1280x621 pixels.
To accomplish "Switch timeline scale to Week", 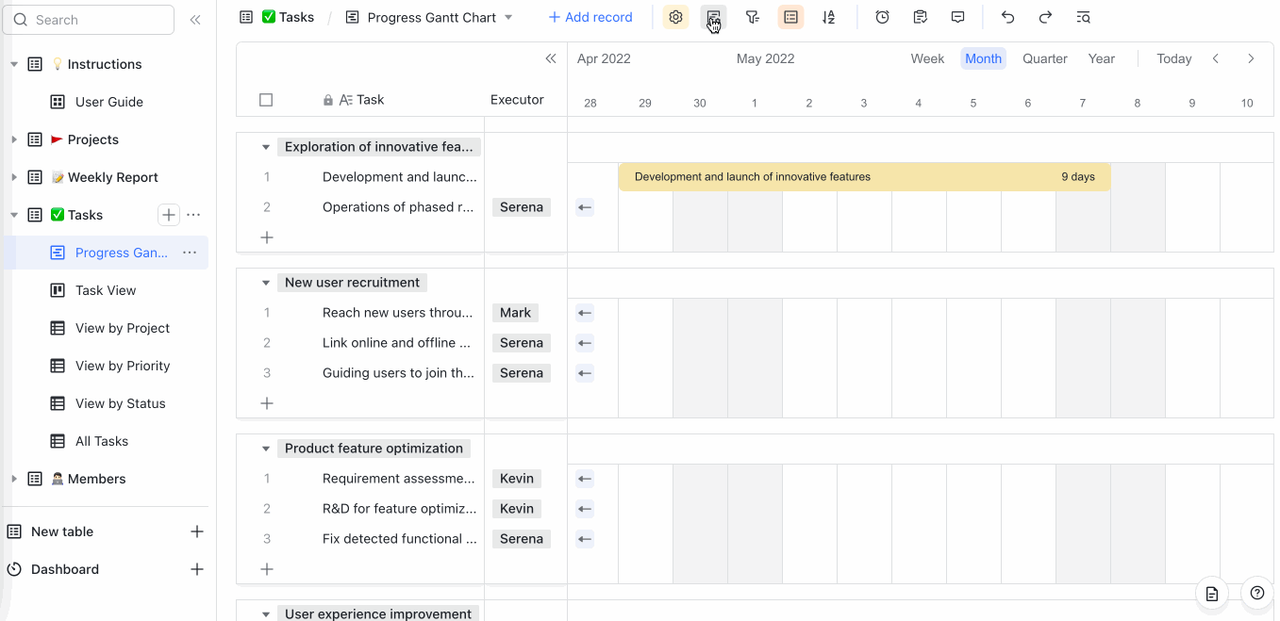I will (x=927, y=59).
